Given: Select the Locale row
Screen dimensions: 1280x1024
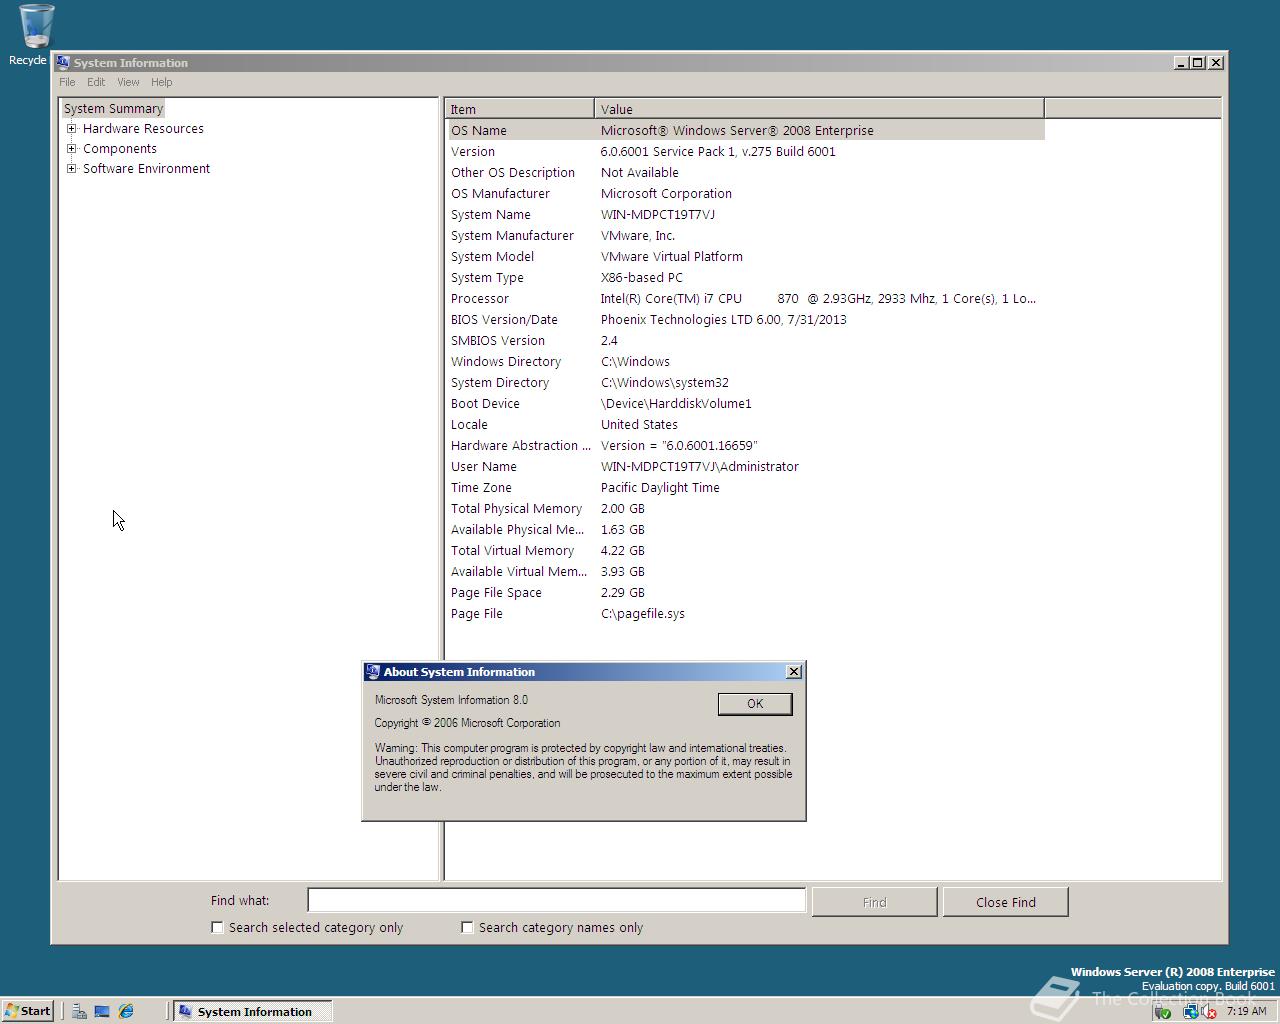Looking at the screenshot, I should 745,424.
